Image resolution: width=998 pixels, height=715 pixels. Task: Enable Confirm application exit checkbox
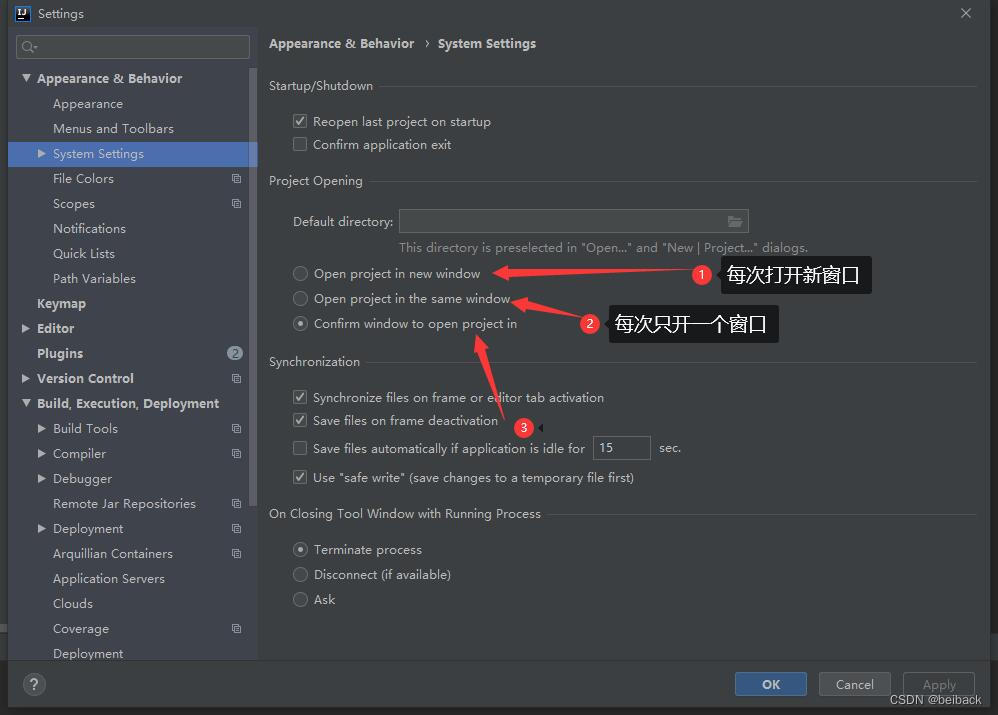coord(300,145)
